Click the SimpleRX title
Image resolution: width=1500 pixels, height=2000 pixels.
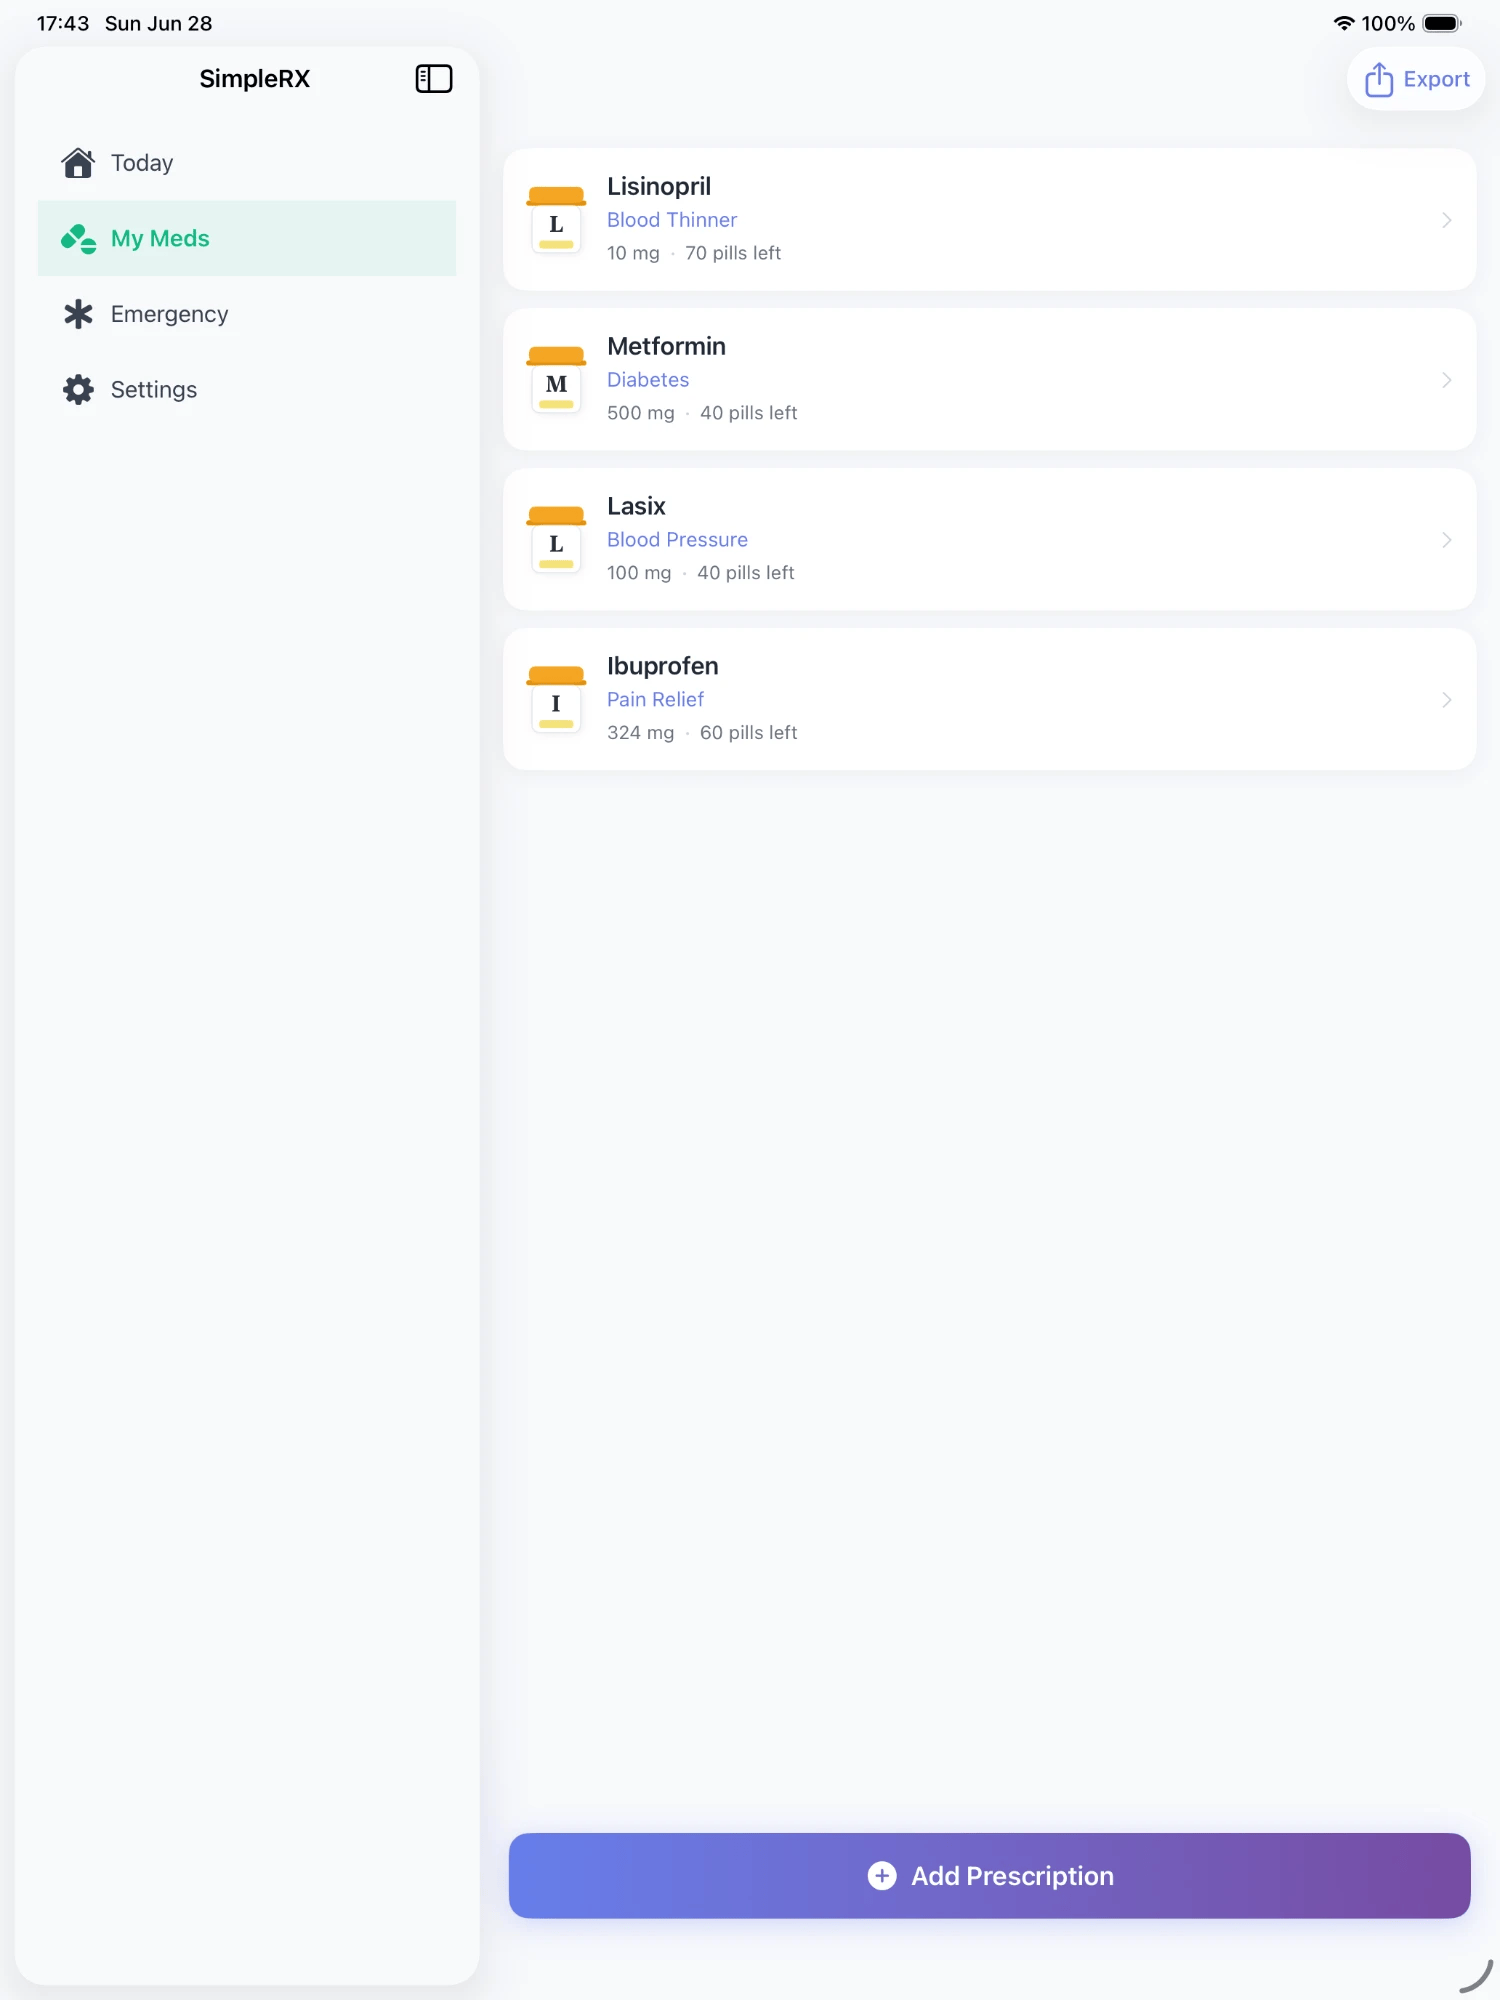(255, 79)
